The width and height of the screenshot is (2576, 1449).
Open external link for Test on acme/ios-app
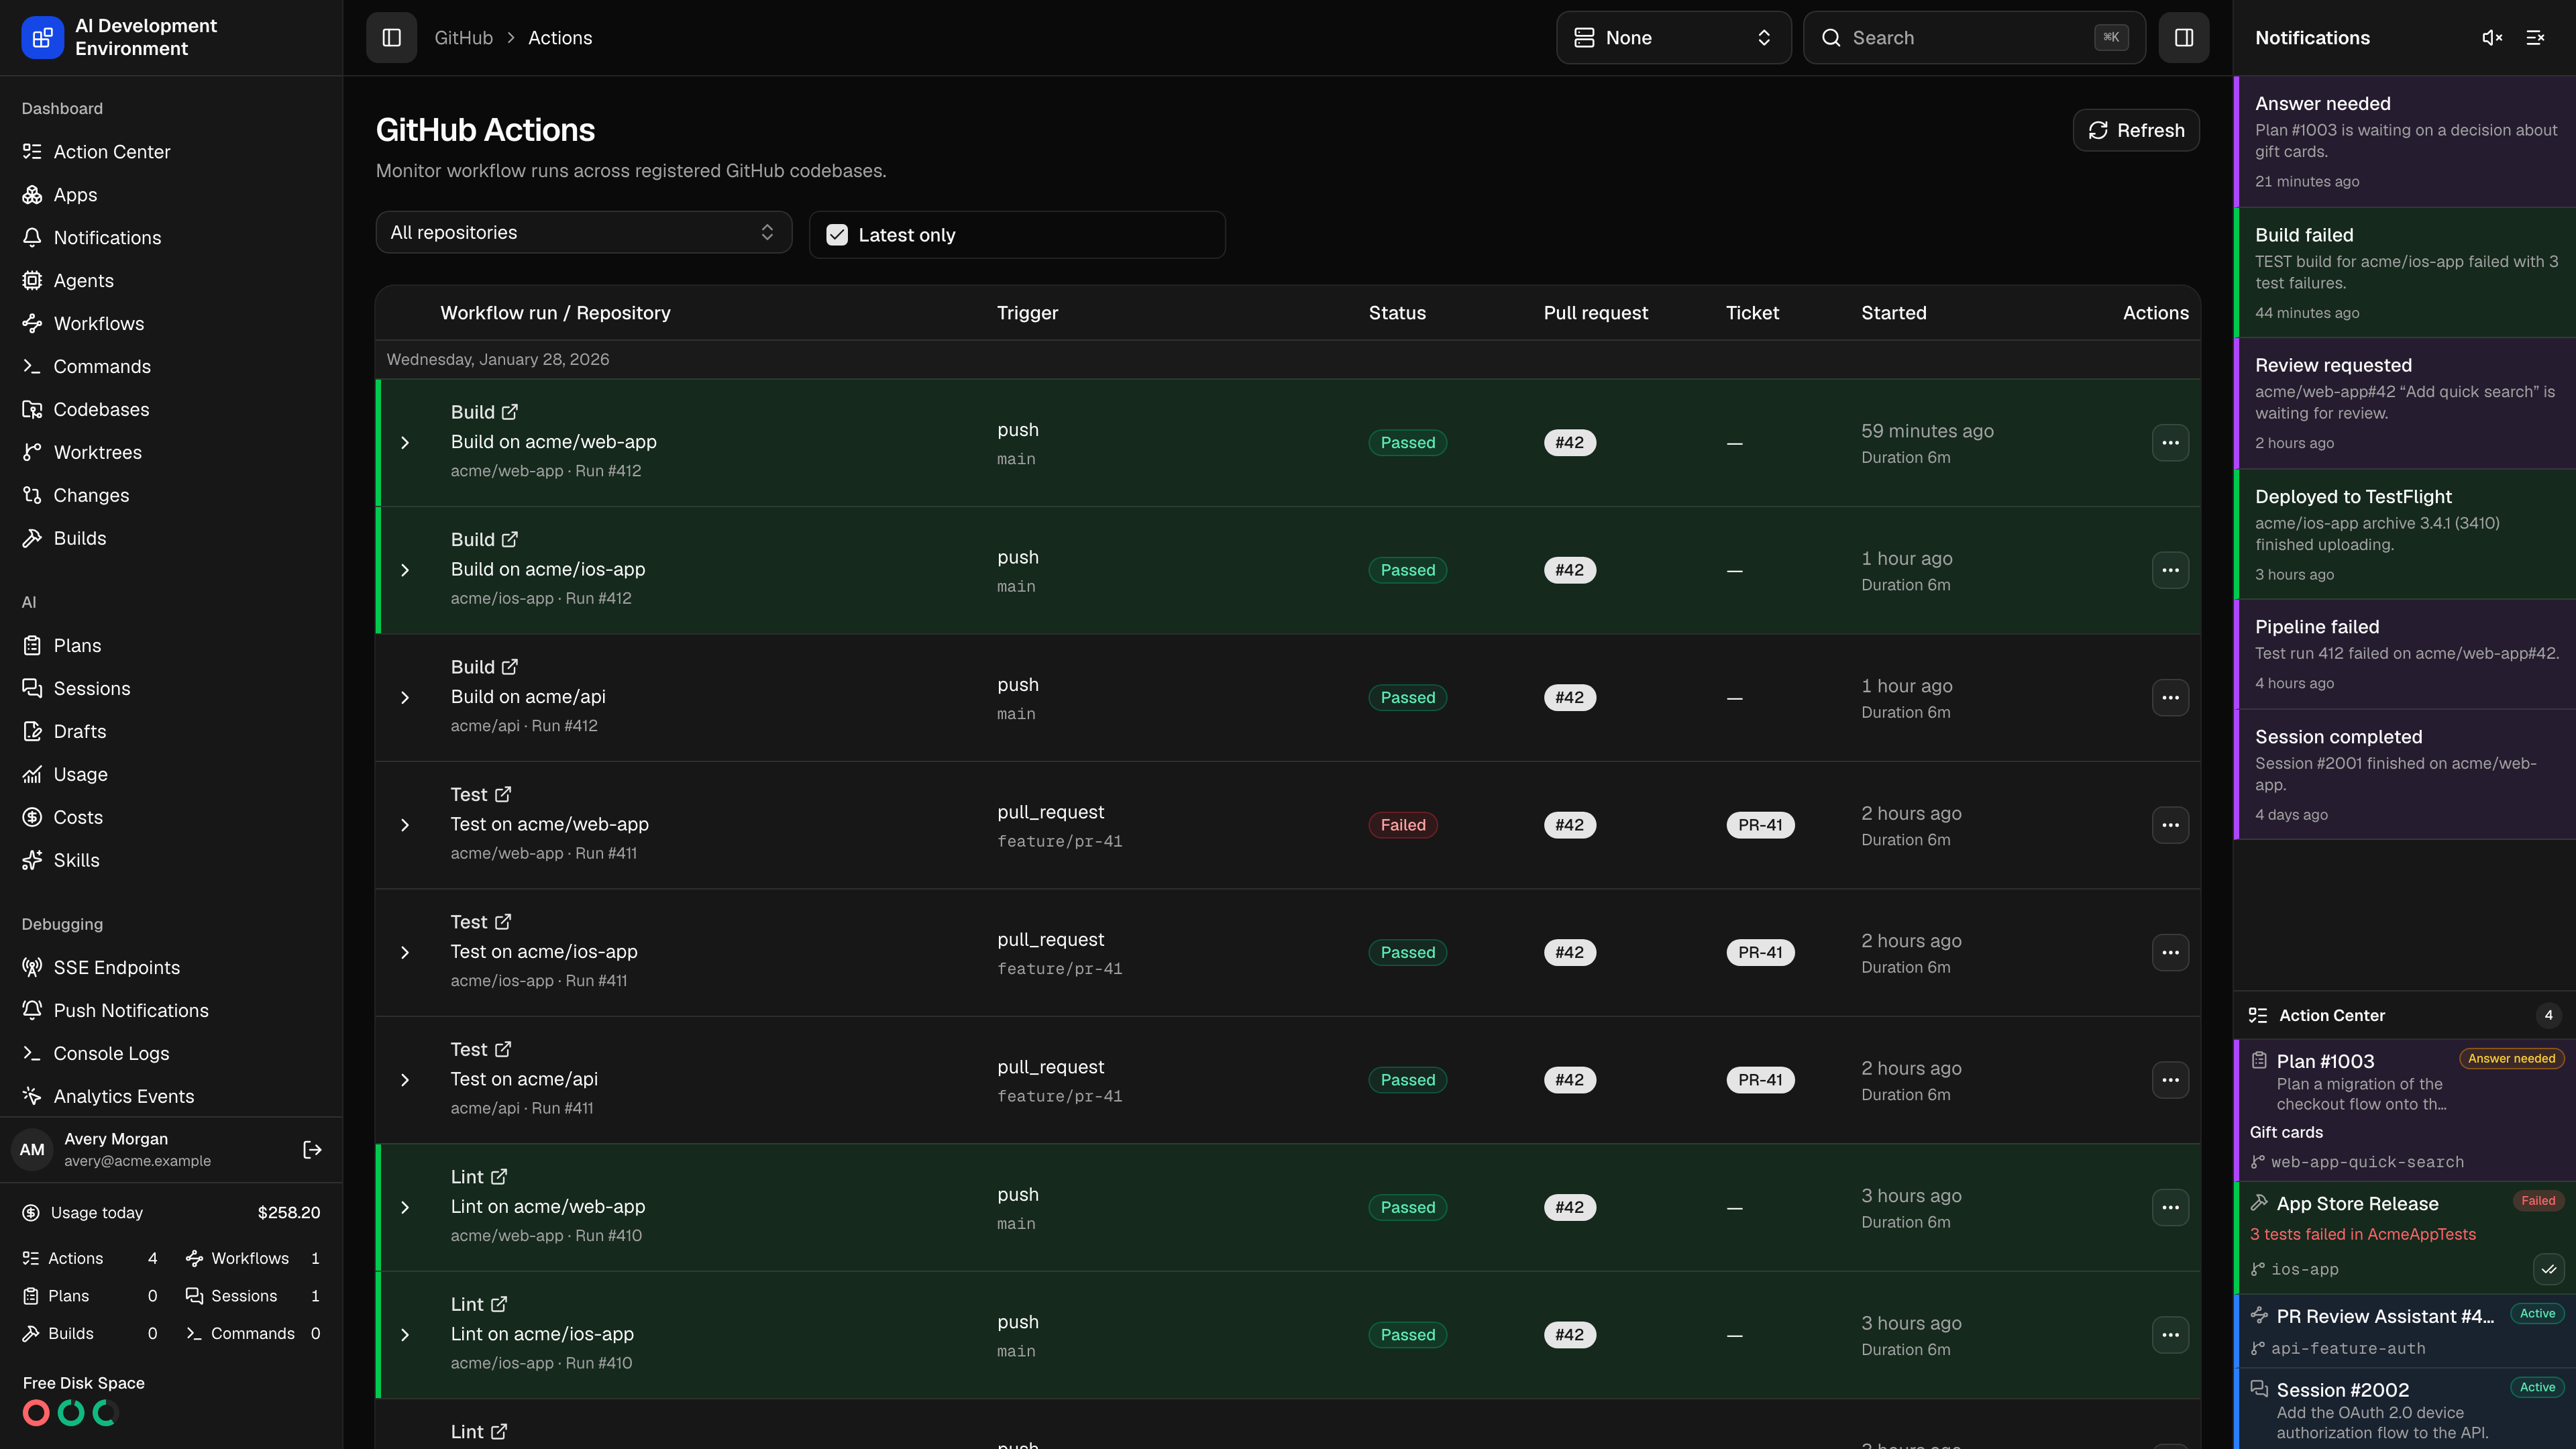tap(503, 922)
